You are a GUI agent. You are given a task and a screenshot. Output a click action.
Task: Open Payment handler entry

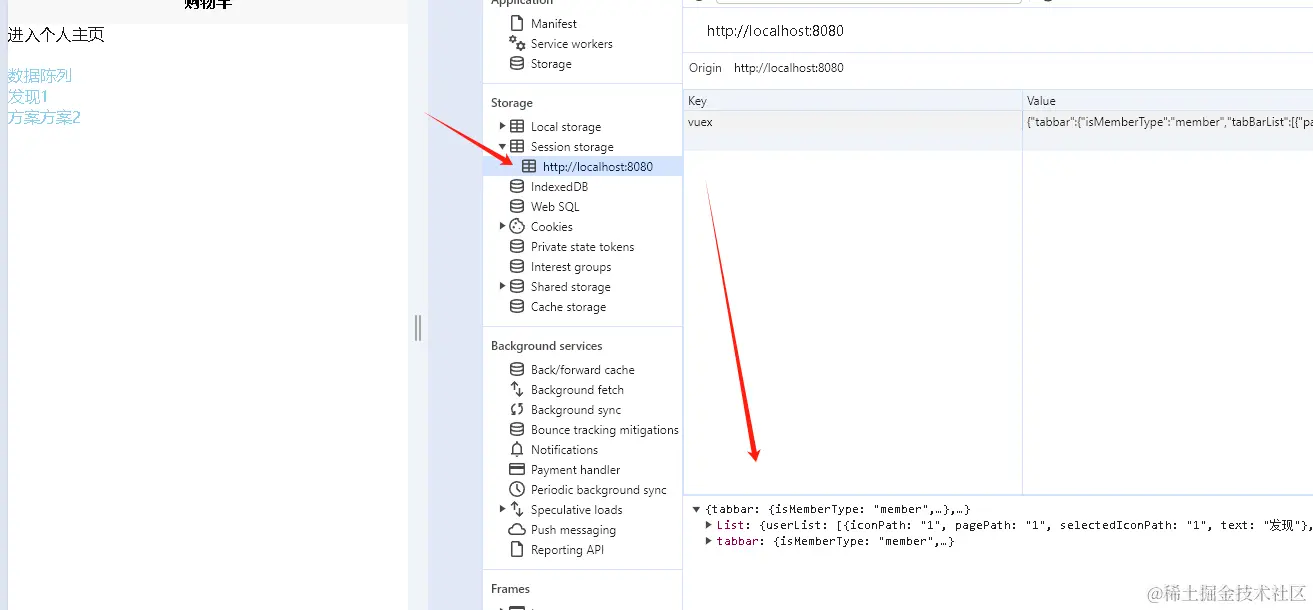575,469
